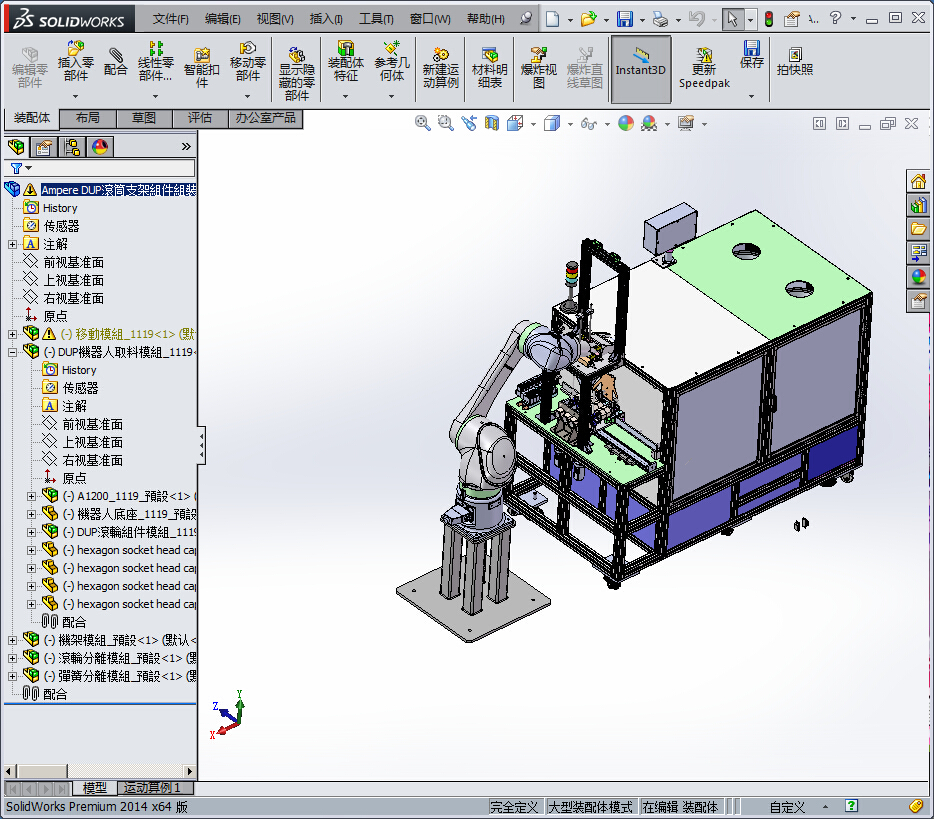Click the 自定义 units status bar entry

(x=787, y=807)
